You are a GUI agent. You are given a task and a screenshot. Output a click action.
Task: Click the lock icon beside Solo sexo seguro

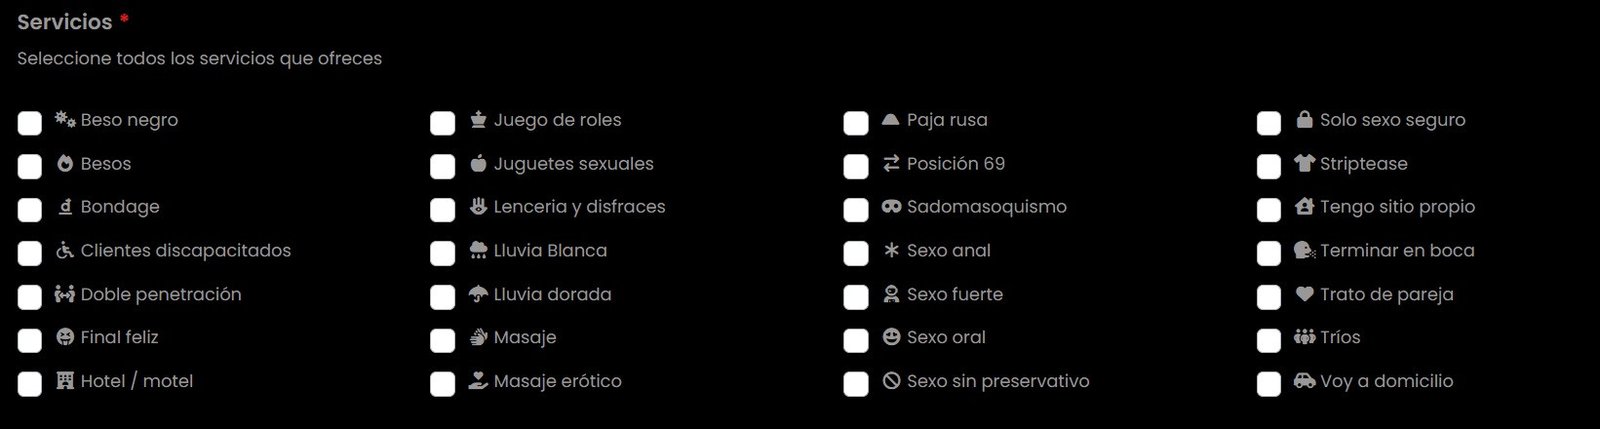1304,120
